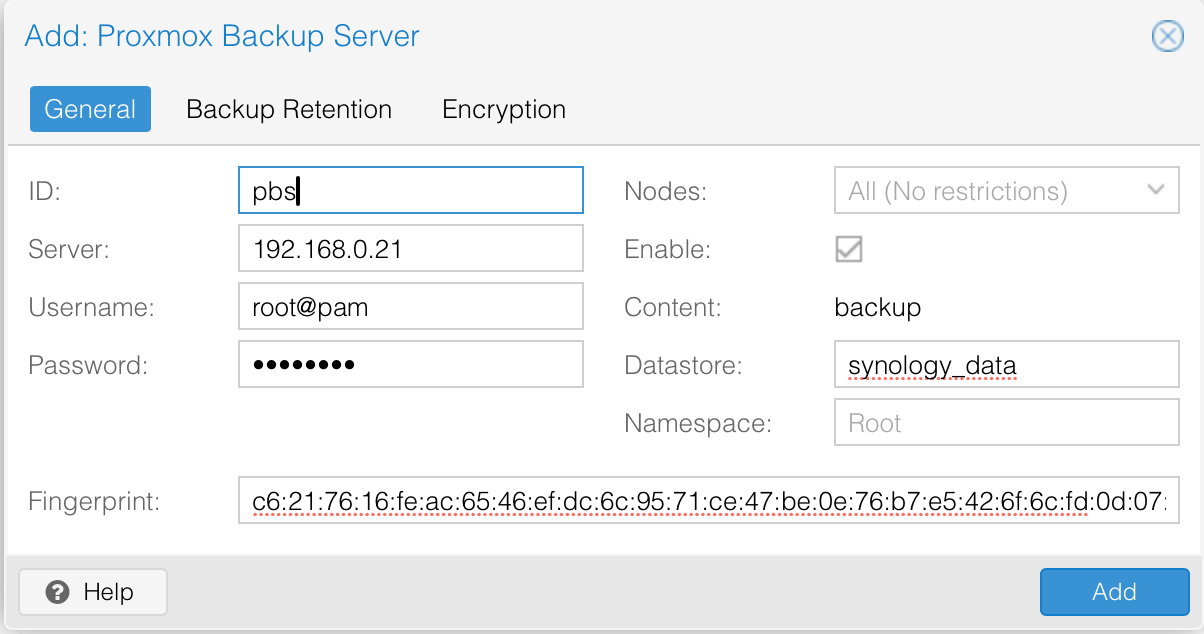
Task: Click the Fingerprint text field
Action: (x=709, y=502)
